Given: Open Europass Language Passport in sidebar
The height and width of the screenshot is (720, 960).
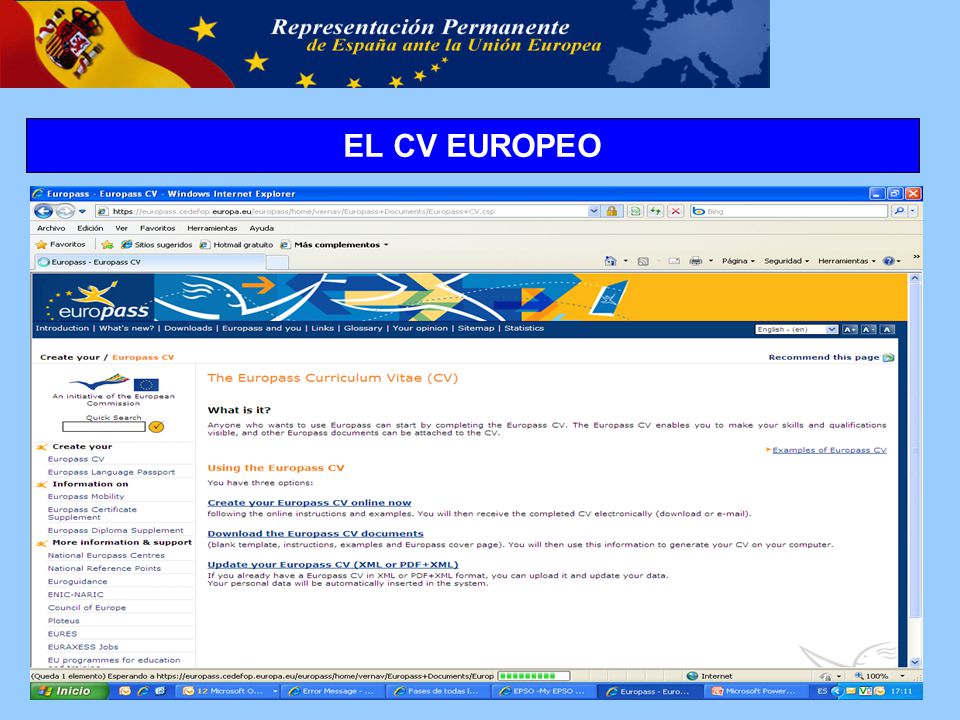Looking at the screenshot, I should click(x=111, y=472).
